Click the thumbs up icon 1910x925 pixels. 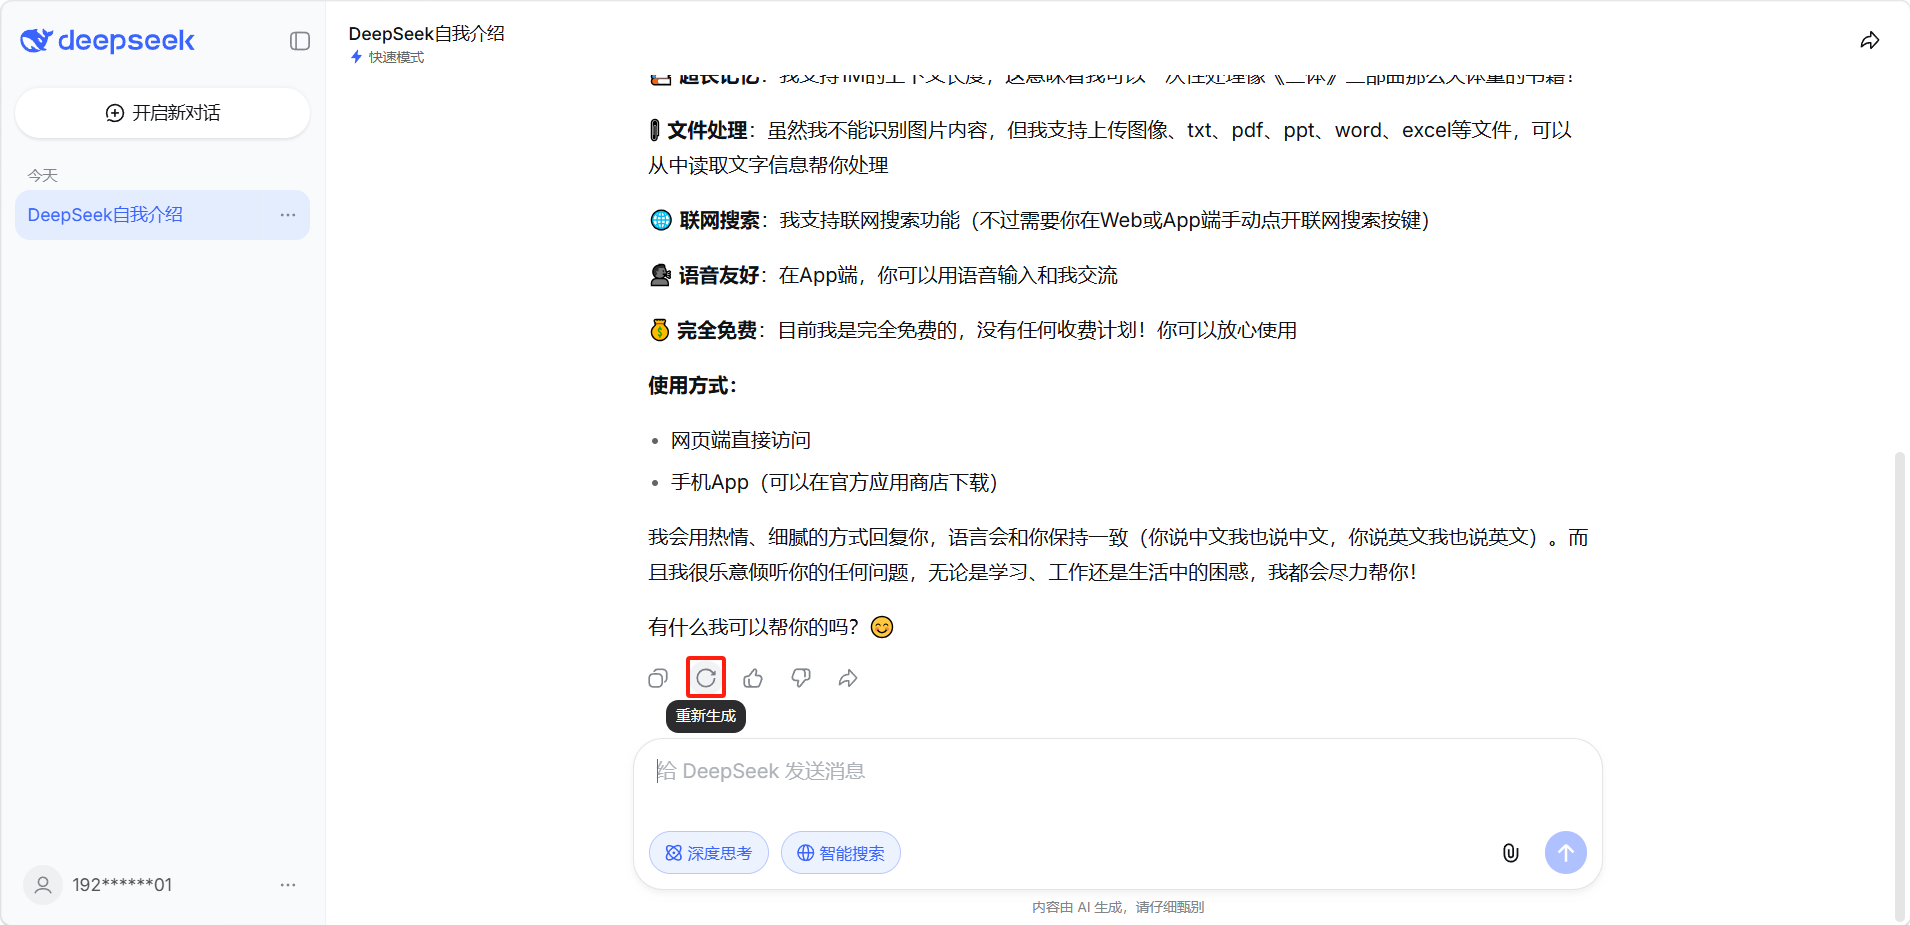(753, 679)
